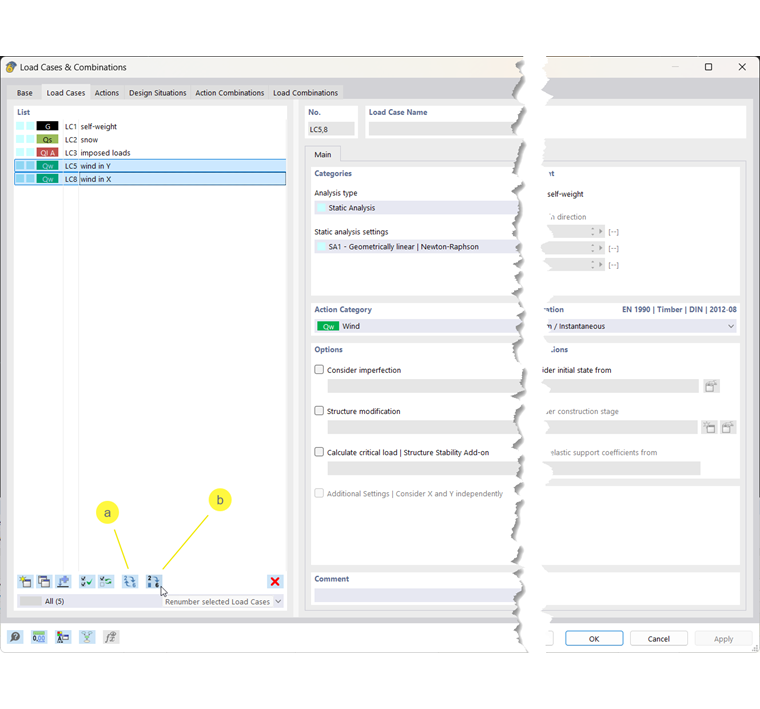Click green Qs swatch of LC2 snow
Viewport: 760px width, 709px height.
tap(48, 140)
